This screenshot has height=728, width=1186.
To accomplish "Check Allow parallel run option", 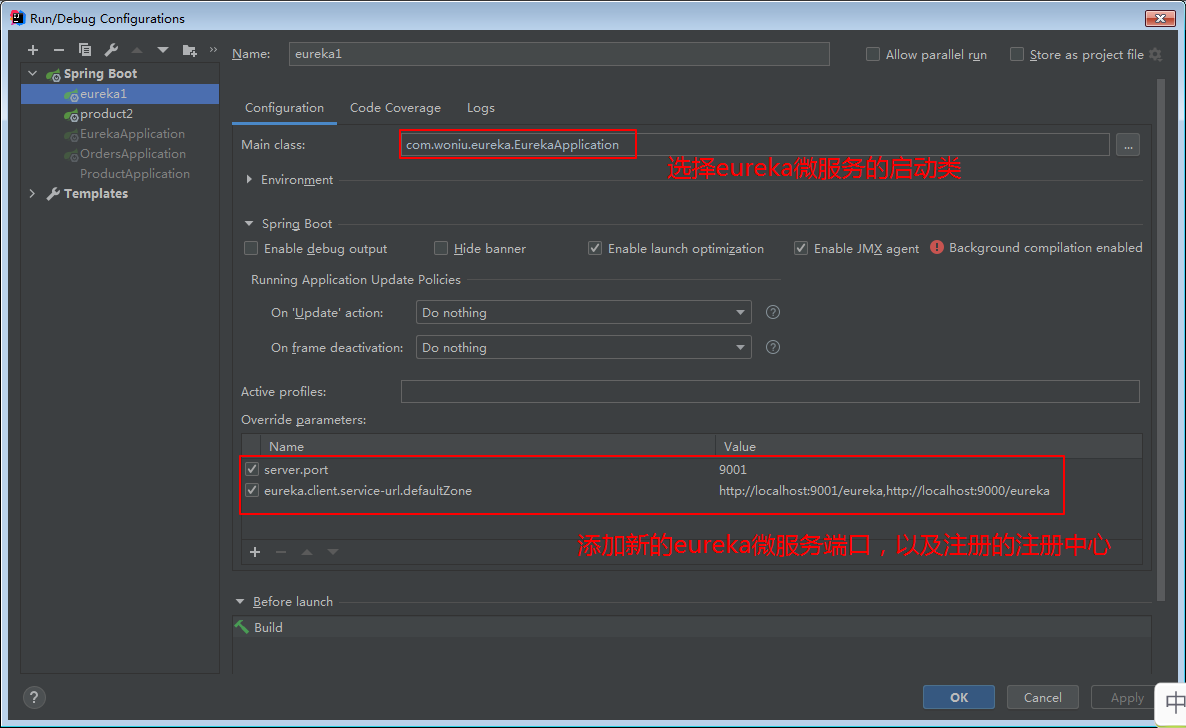I will tap(873, 55).
